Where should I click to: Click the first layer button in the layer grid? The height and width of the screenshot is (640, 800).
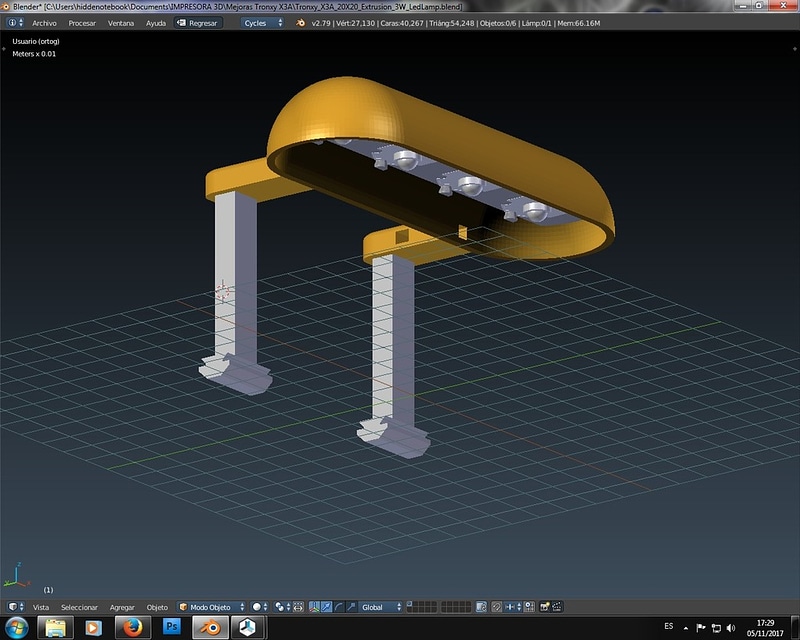click(x=410, y=604)
